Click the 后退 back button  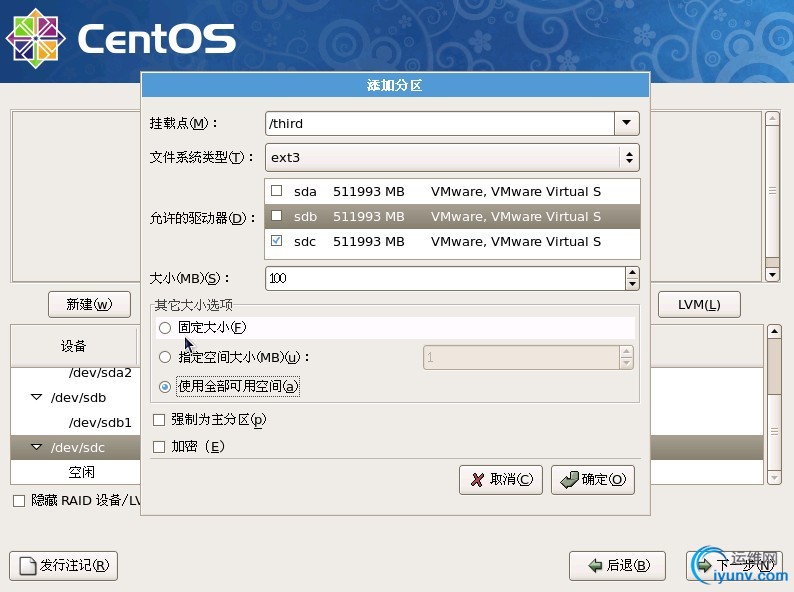coord(617,566)
